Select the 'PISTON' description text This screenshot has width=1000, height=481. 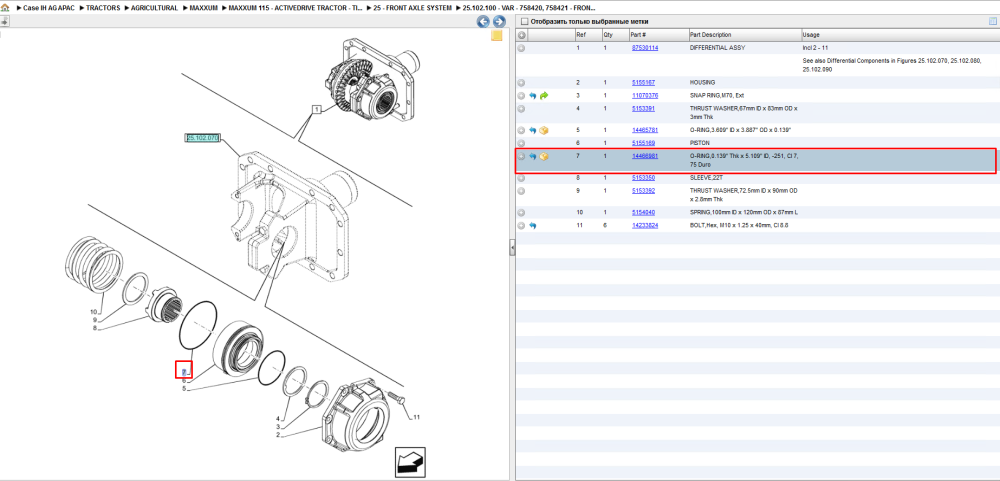[x=700, y=143]
